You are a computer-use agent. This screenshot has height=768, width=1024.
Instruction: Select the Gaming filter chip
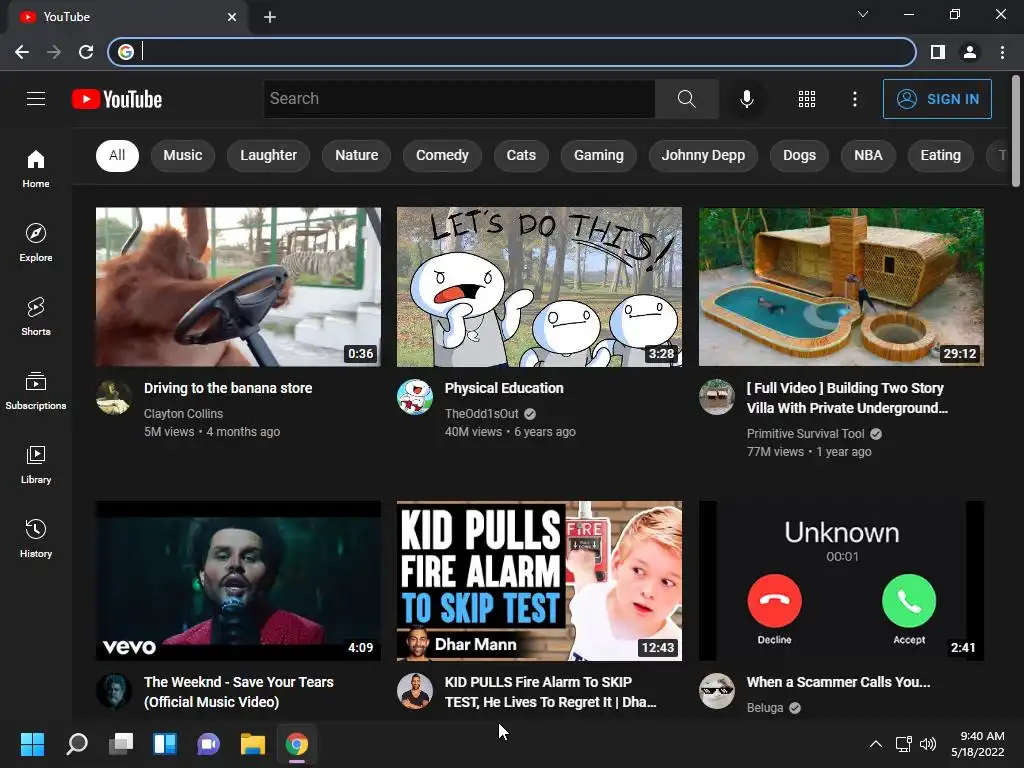point(599,155)
